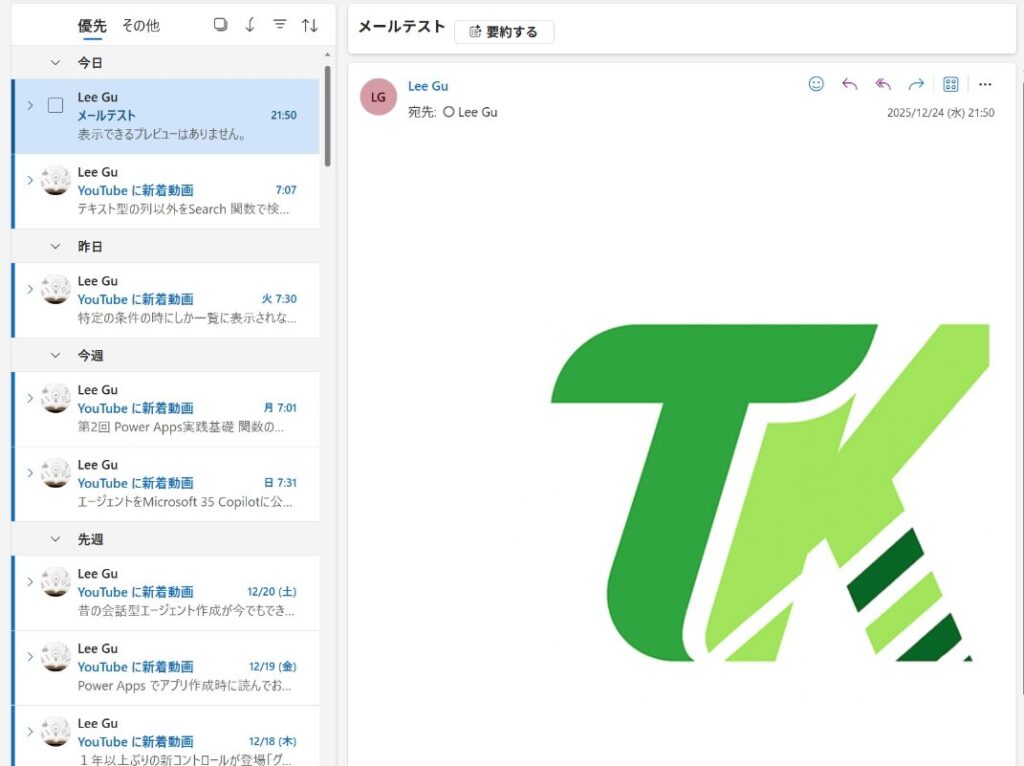
Task: Select the 優先 inbox tab
Action: point(92,26)
